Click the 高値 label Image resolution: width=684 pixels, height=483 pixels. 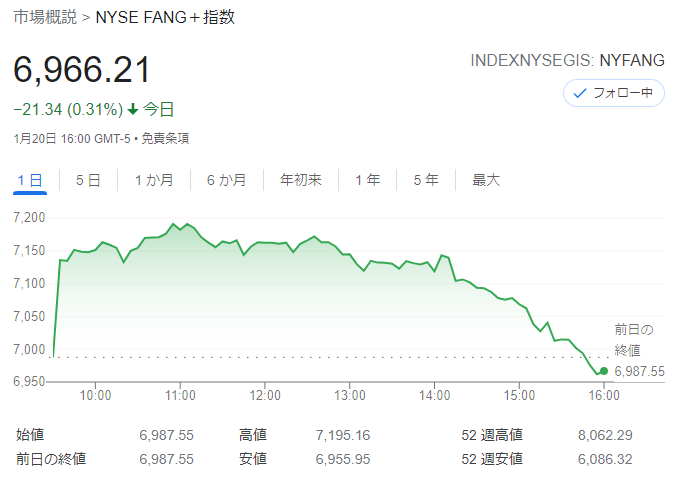pos(253,435)
